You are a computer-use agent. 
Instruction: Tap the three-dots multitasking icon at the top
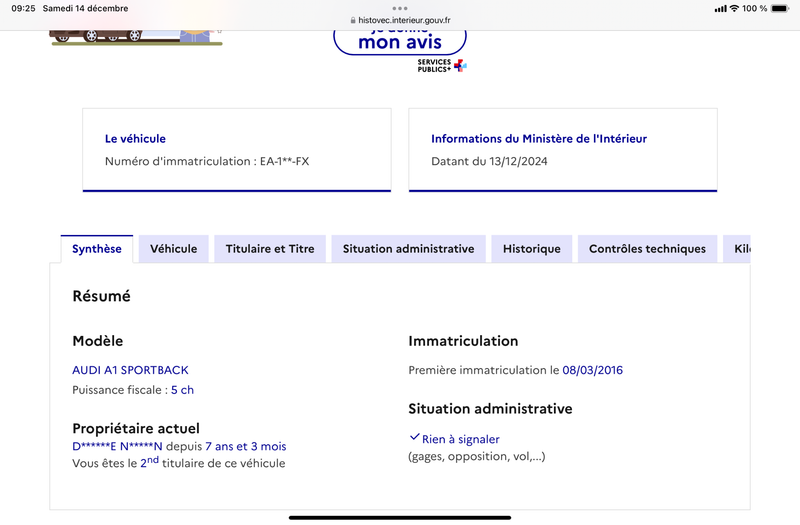coord(400,8)
